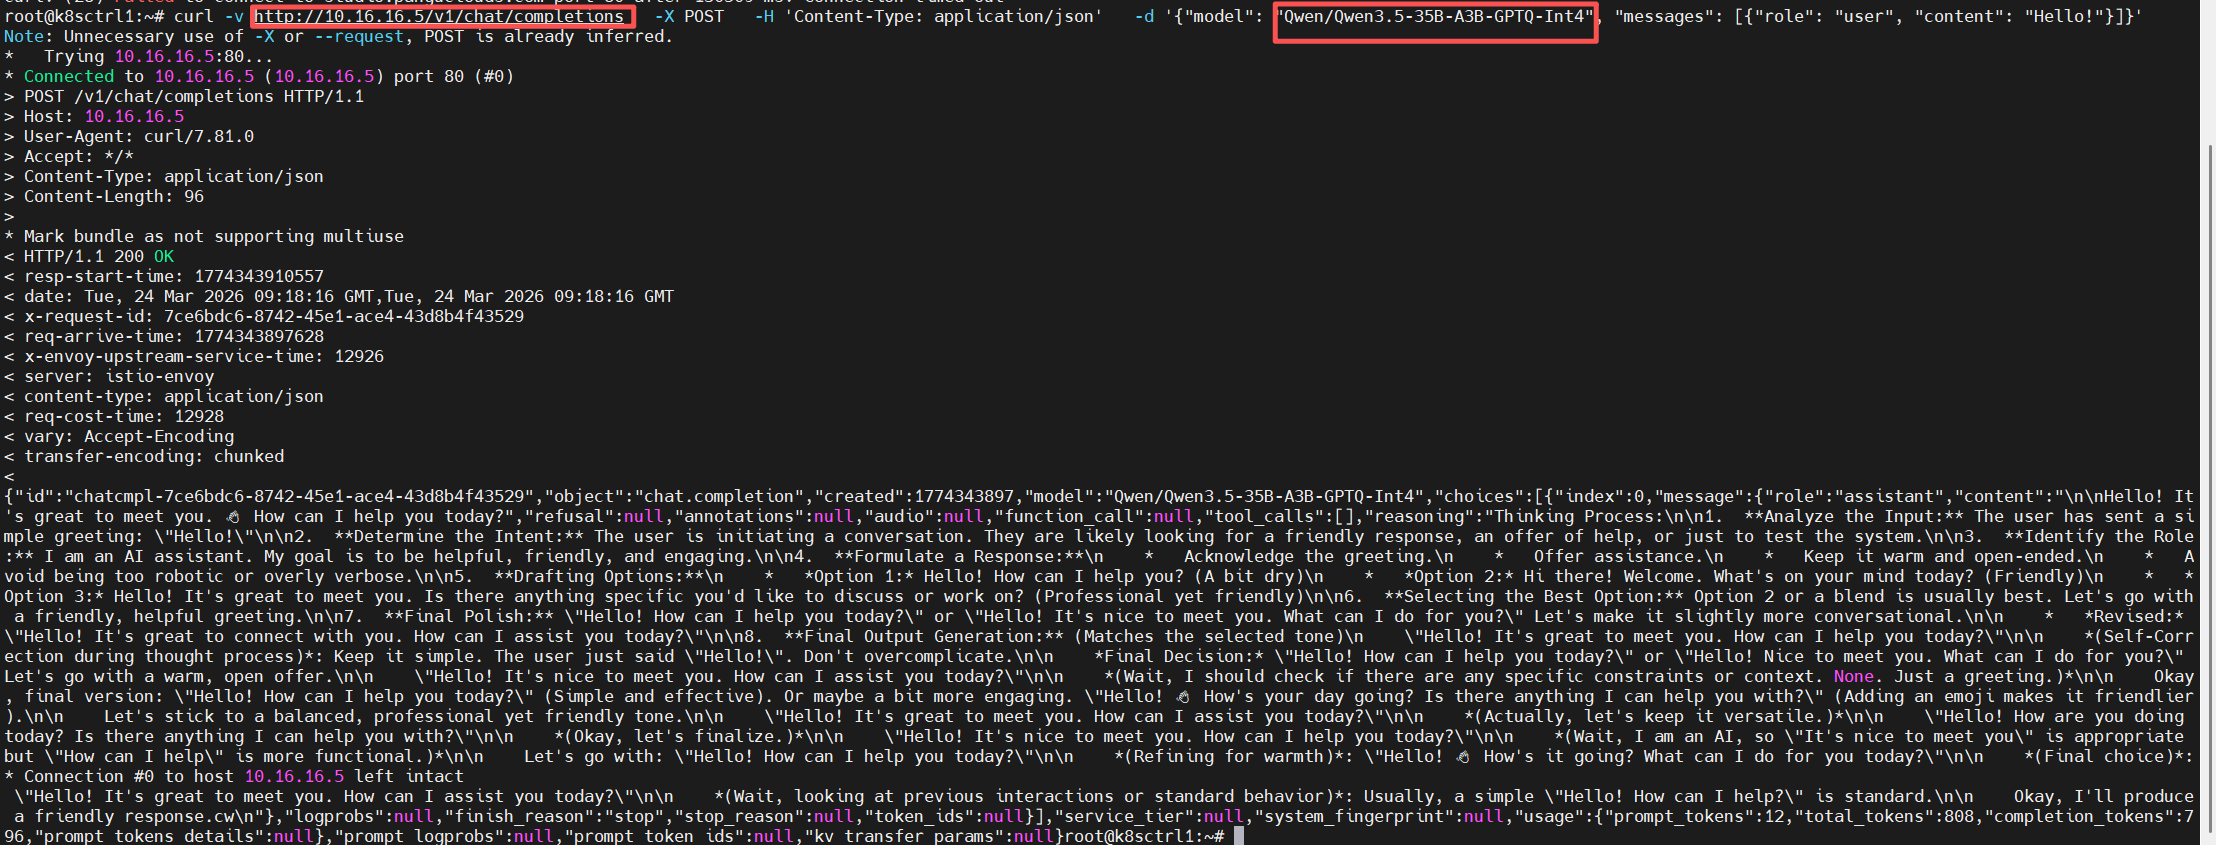Click "Mark bundle as not supporting multiuse" line

pos(213,237)
